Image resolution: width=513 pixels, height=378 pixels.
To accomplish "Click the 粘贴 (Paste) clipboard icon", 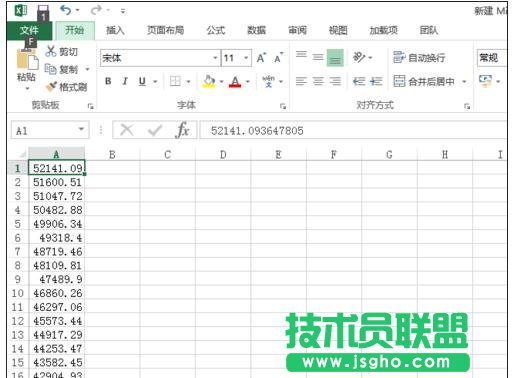I will 27,59.
